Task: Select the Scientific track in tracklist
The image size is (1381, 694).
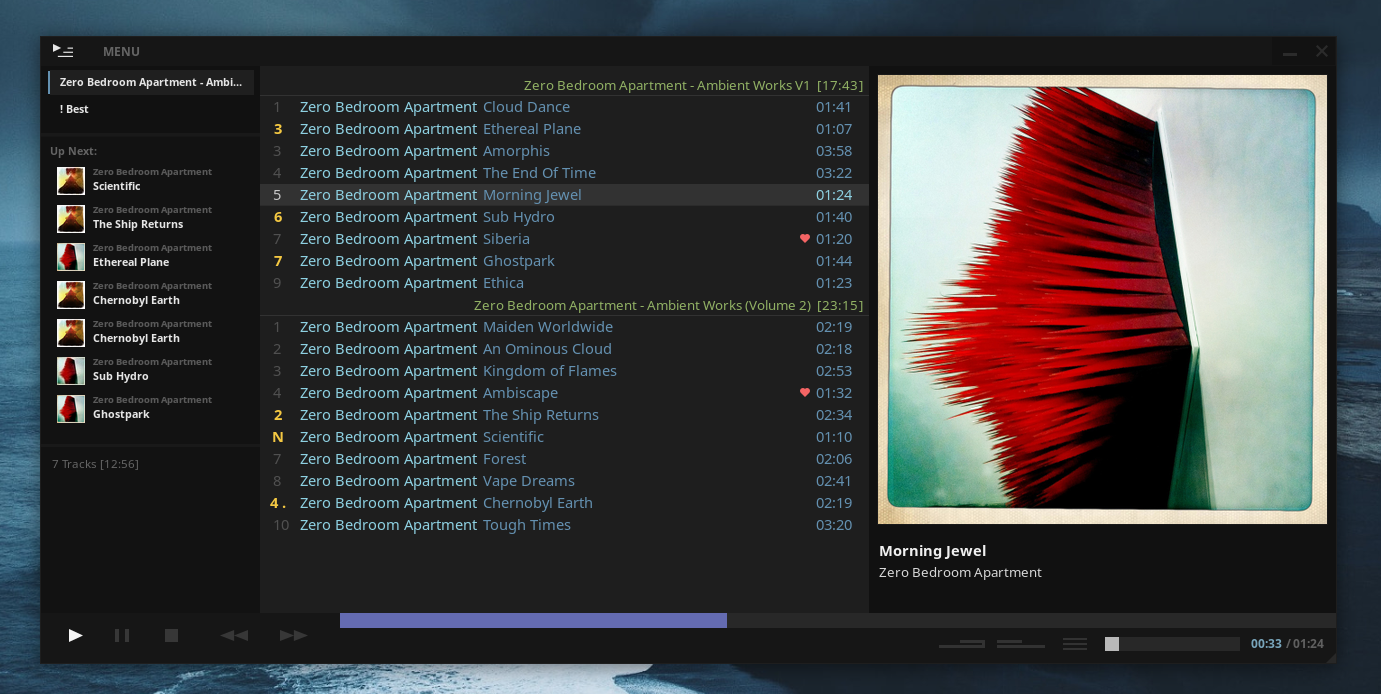Action: 565,437
